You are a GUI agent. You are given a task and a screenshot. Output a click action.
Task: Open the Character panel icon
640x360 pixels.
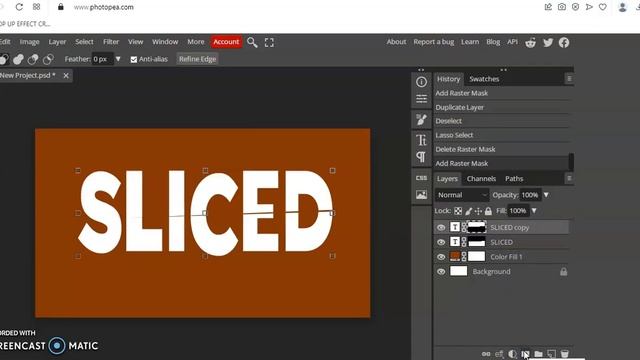coord(421,140)
